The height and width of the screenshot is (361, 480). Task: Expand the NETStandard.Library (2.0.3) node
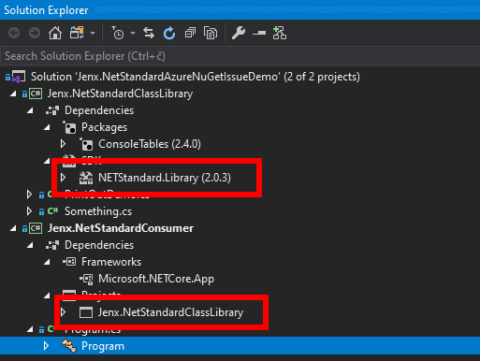point(63,178)
